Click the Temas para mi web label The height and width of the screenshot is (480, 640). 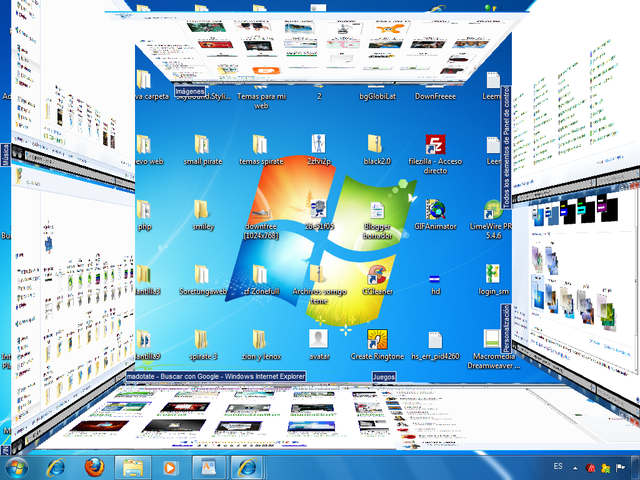pyautogui.click(x=261, y=101)
